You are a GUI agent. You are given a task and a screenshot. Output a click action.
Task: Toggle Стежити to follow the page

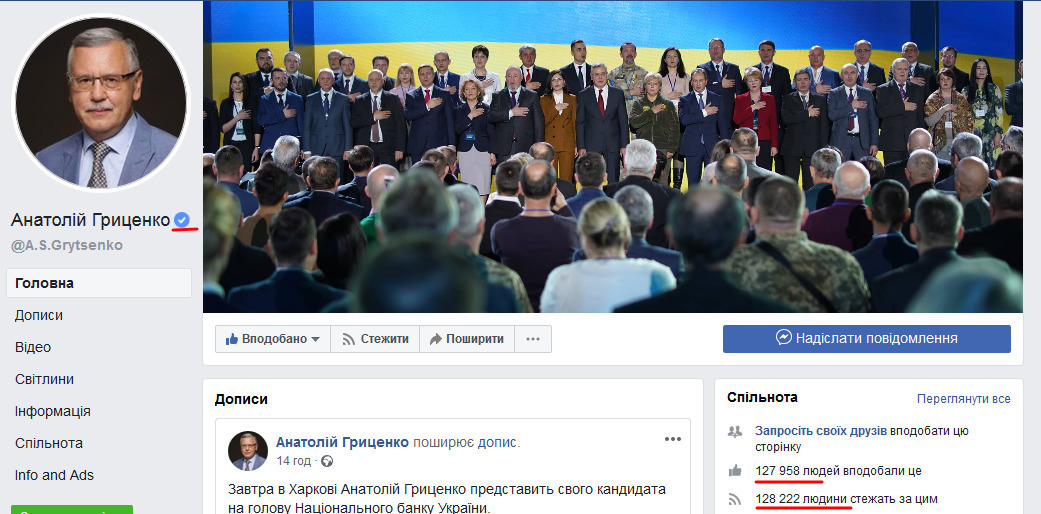tap(375, 339)
